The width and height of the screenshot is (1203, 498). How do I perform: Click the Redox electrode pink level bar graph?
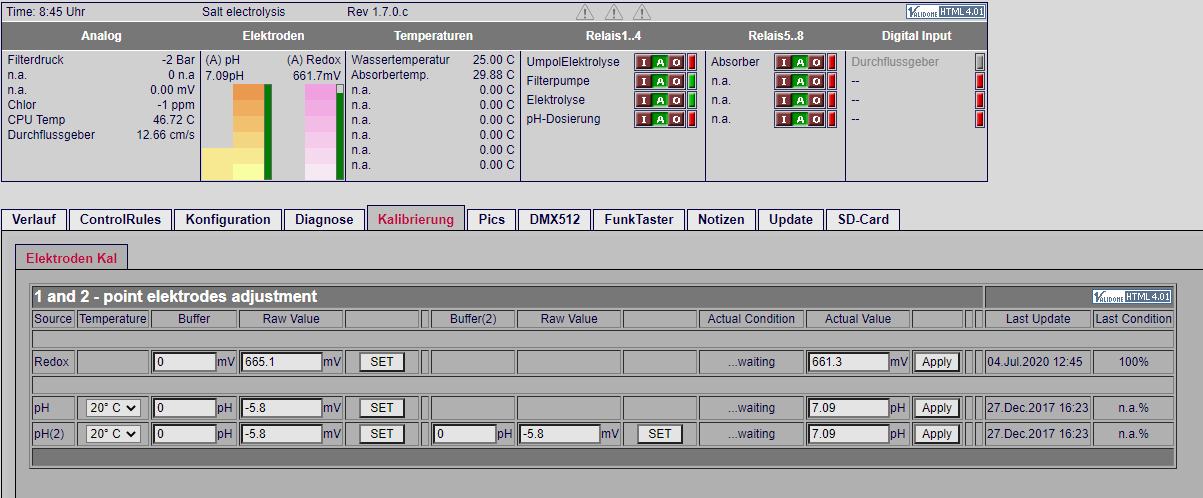click(320, 132)
